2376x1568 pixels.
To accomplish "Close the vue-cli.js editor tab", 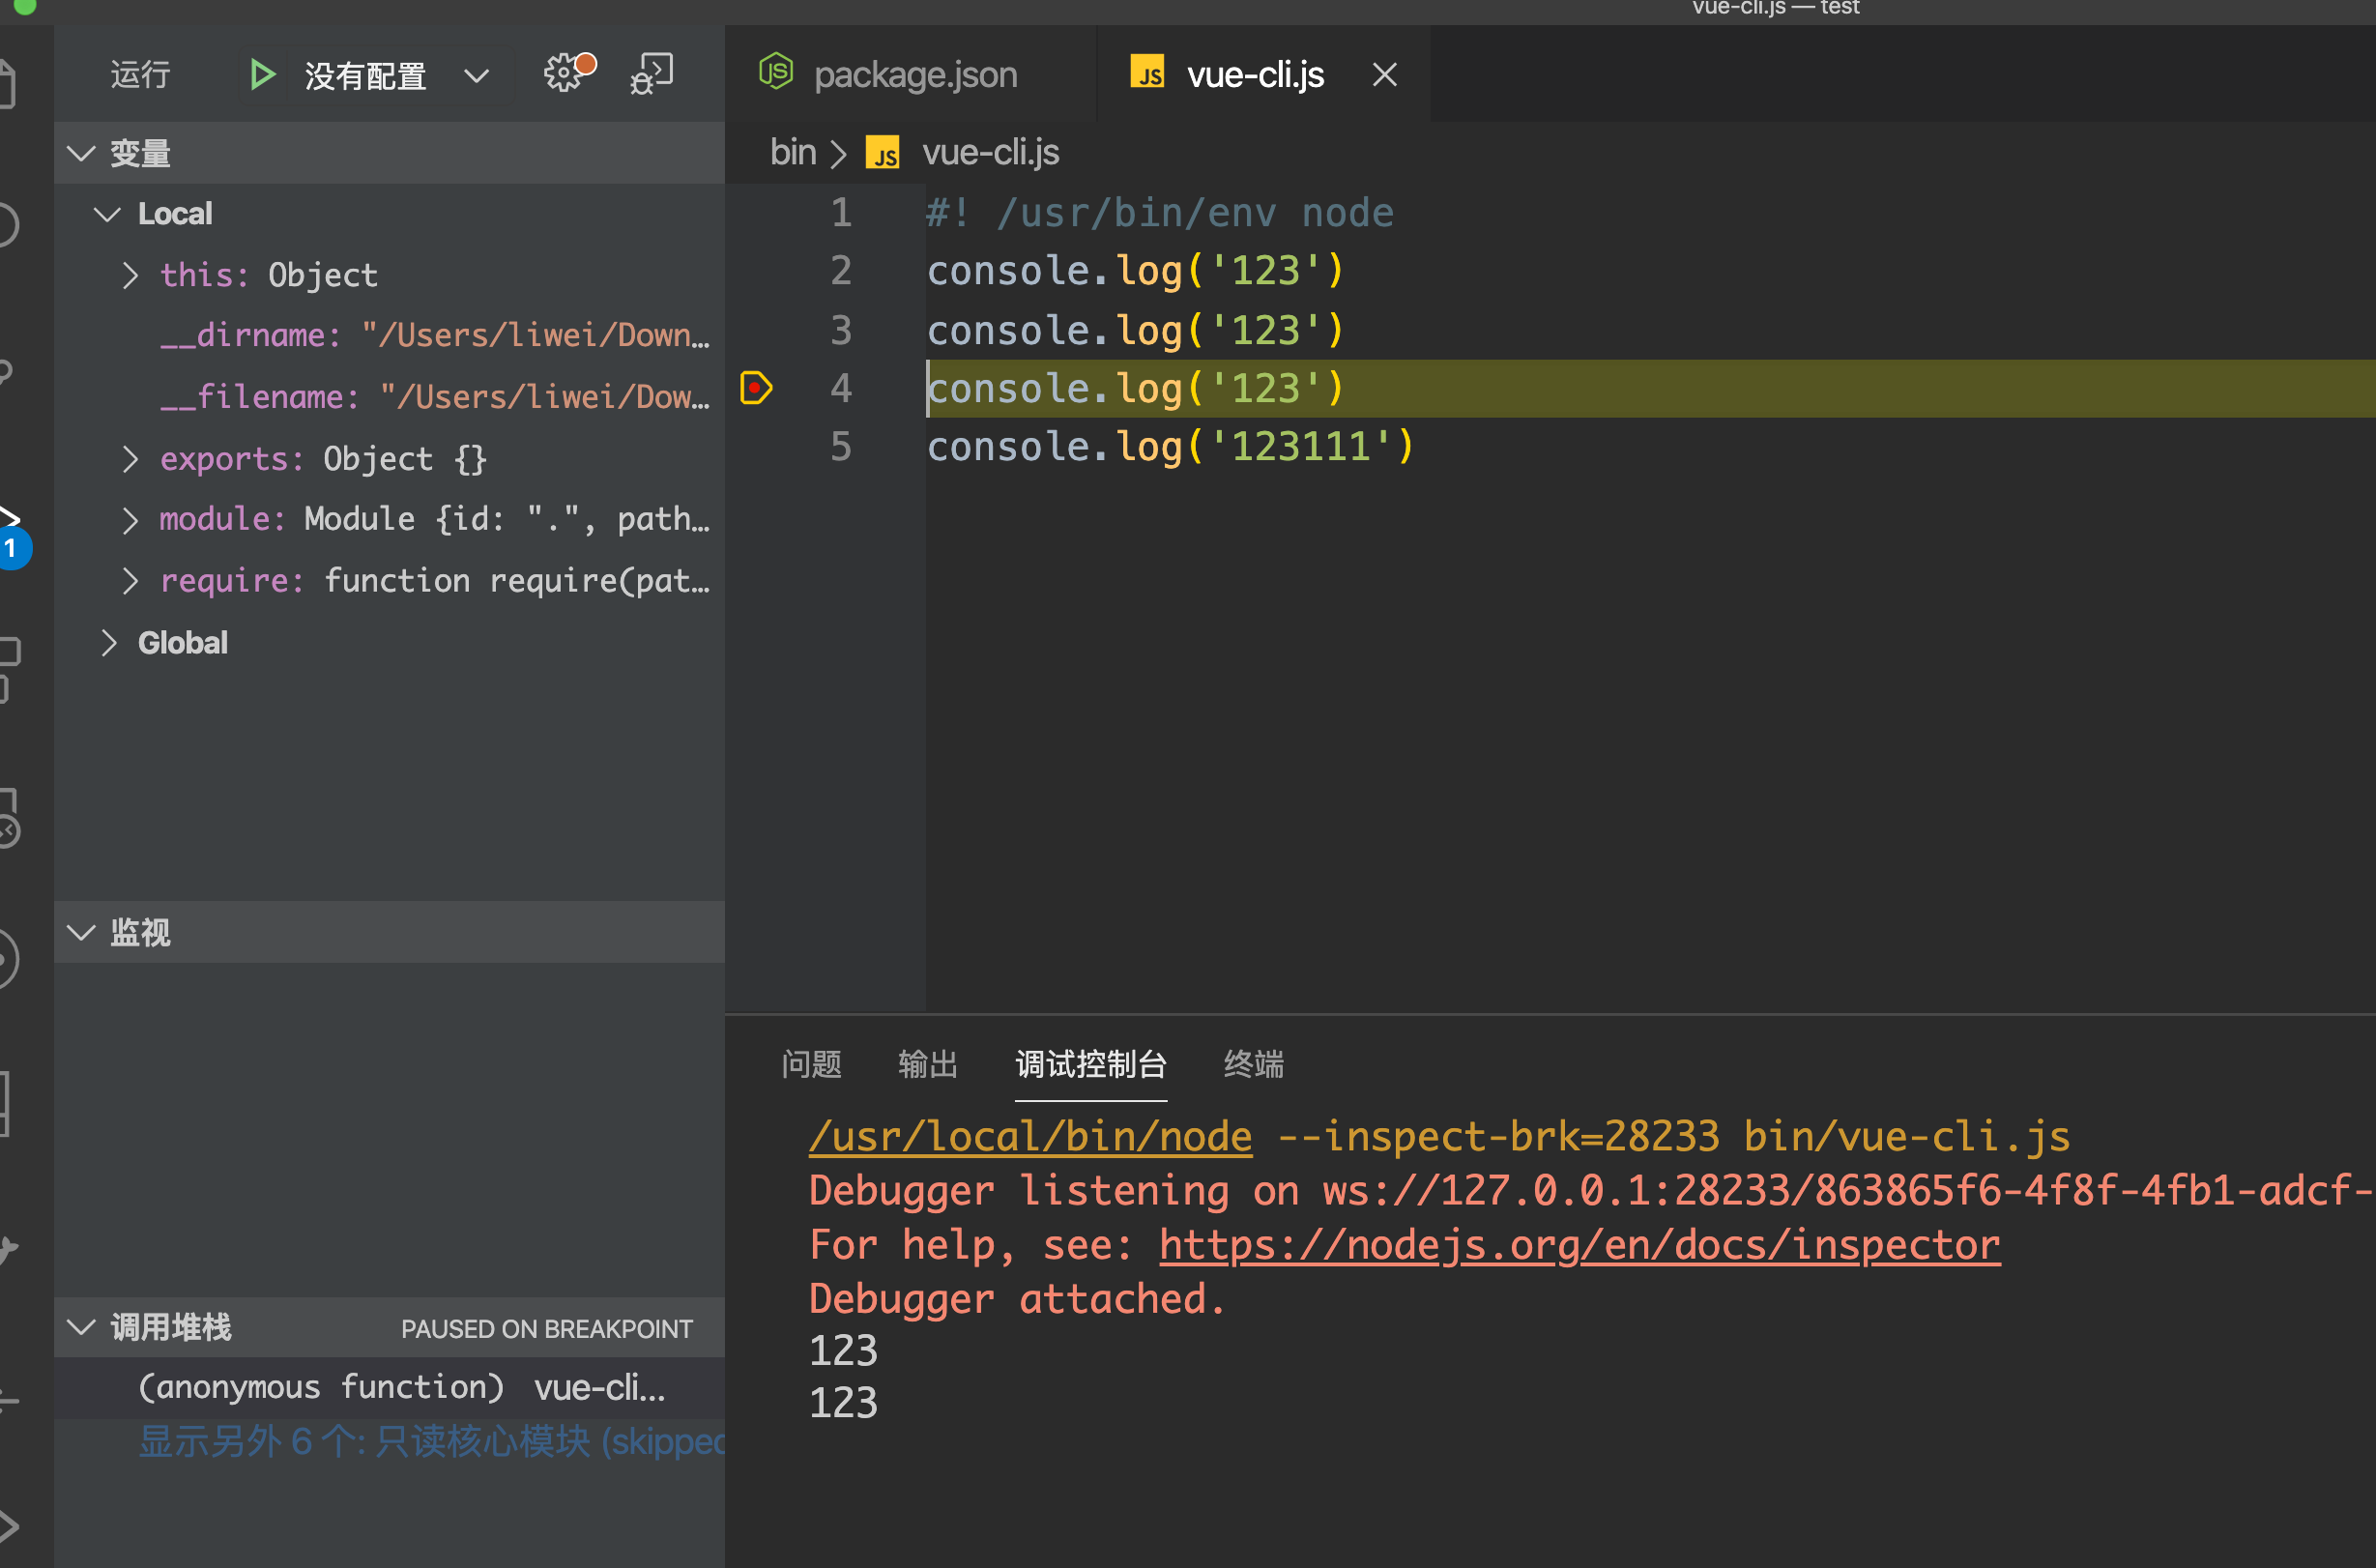I will click(x=1385, y=75).
